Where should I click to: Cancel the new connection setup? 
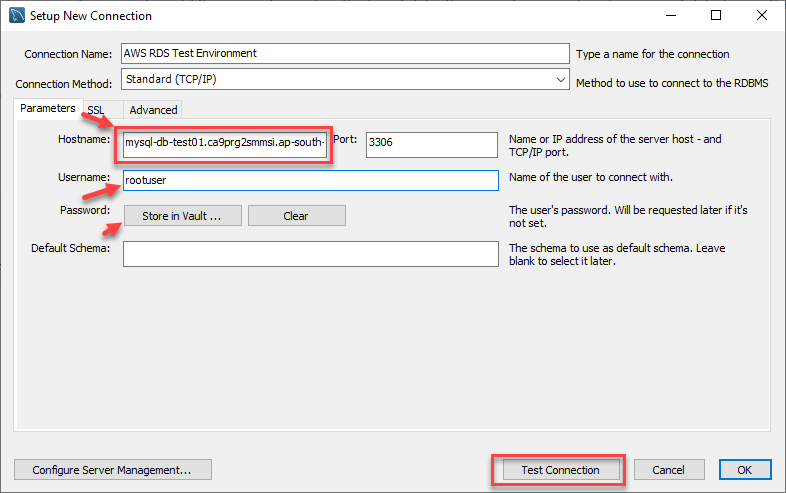[669, 470]
